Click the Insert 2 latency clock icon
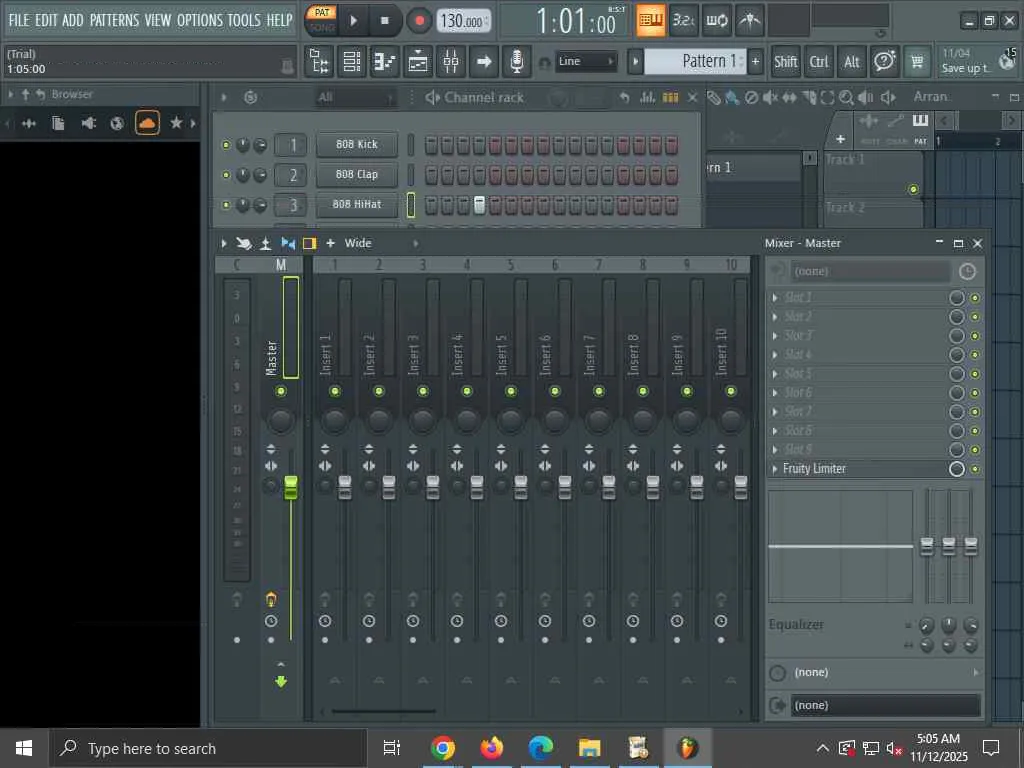 pos(369,621)
